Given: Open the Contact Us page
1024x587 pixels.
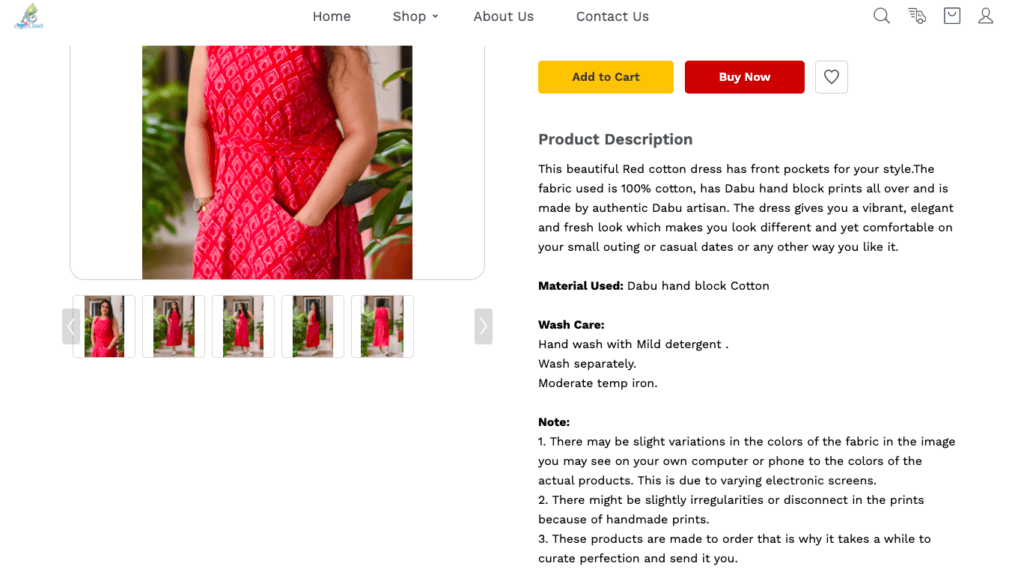Looking at the screenshot, I should coord(612,16).
